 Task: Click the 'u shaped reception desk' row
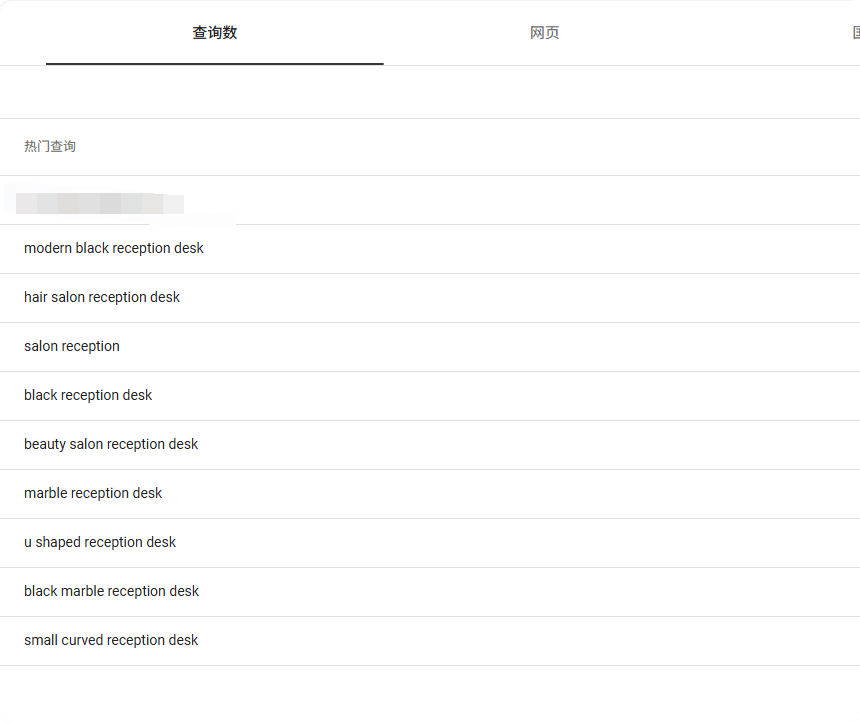tap(100, 542)
